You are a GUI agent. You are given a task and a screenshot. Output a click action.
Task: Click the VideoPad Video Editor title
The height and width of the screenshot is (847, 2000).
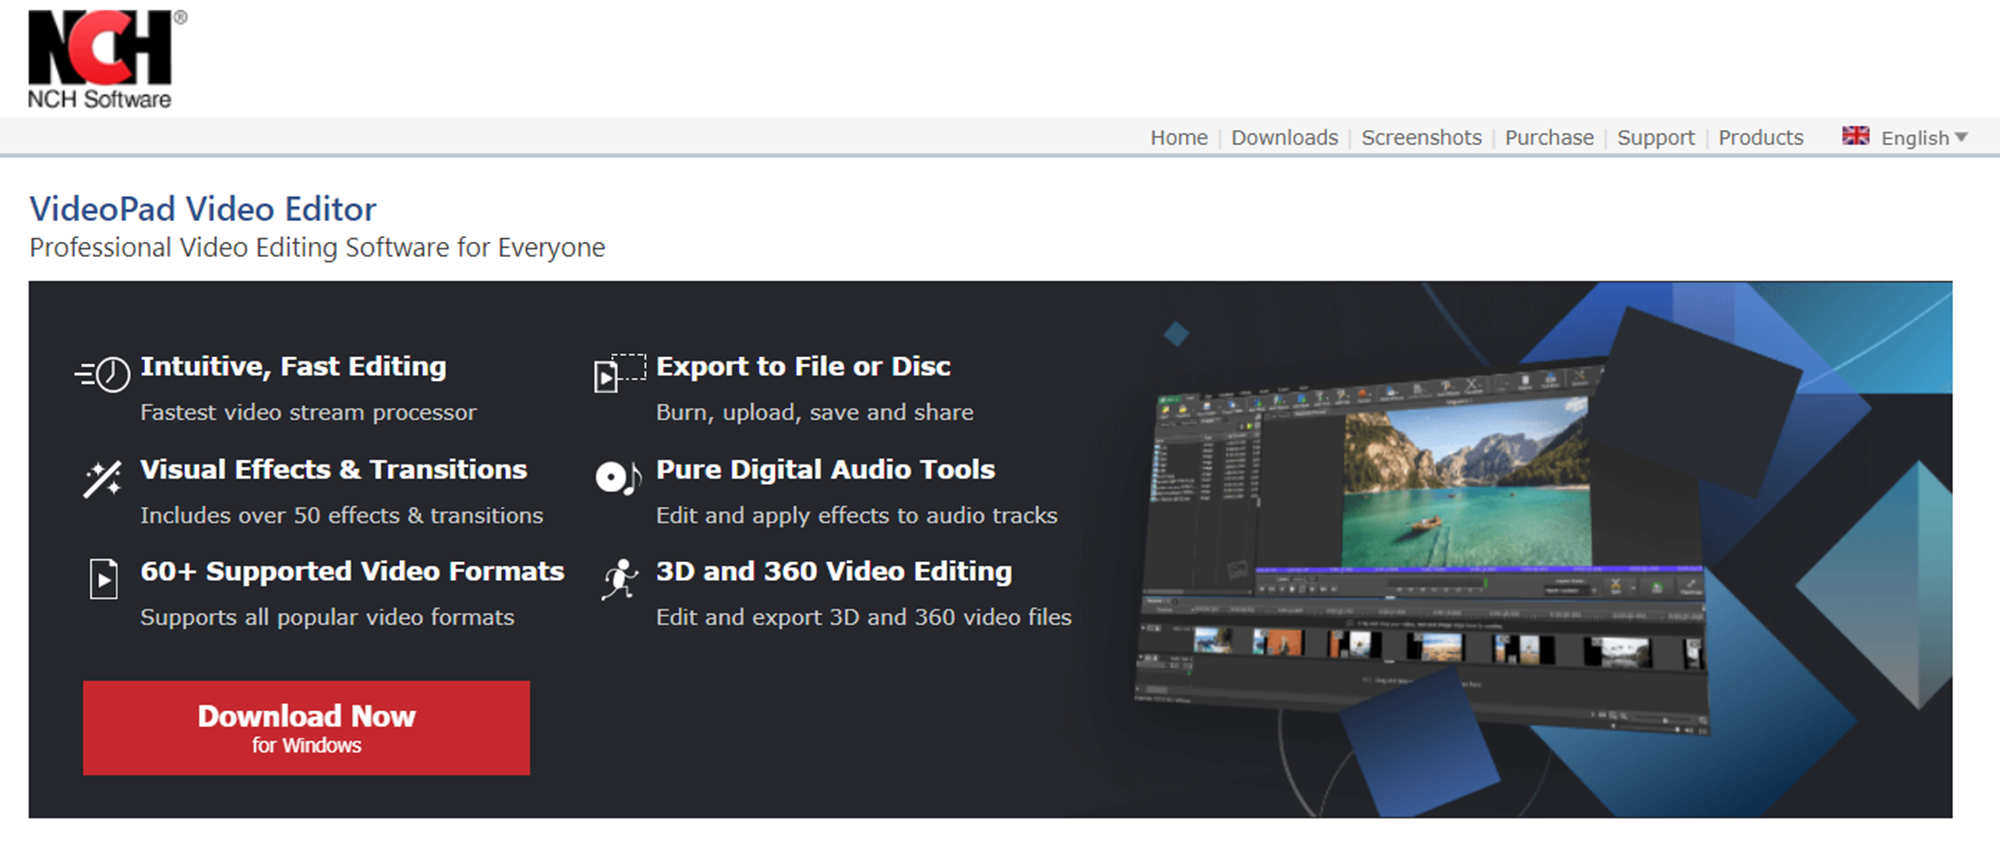[x=203, y=209]
